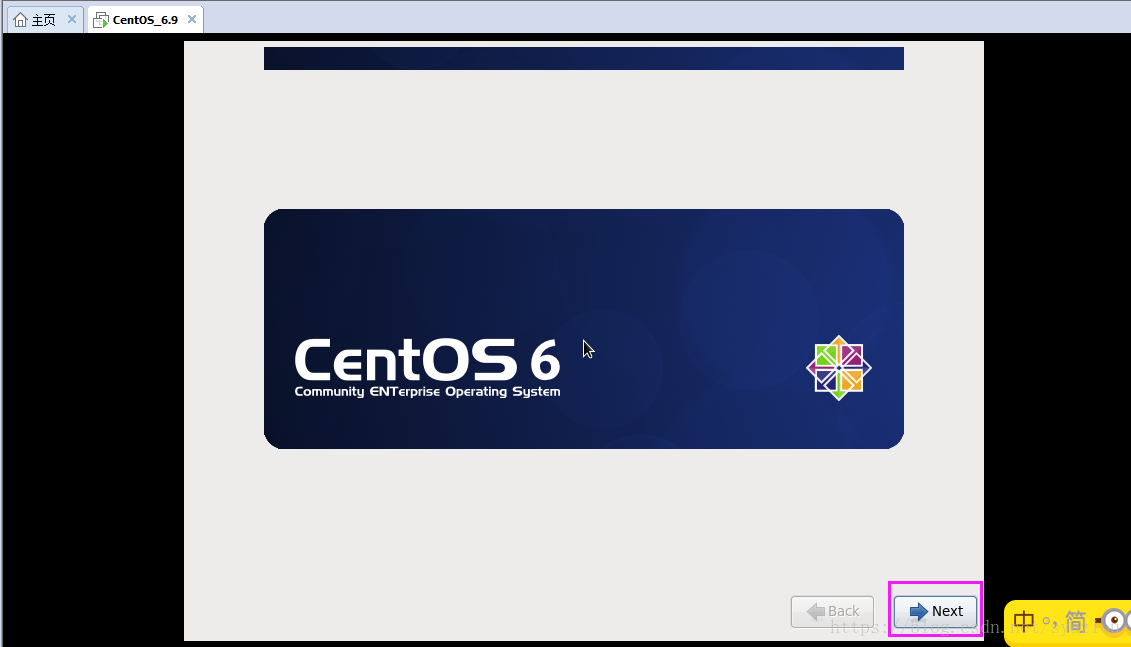The height and width of the screenshot is (647, 1131).
Task: Click the greyed-out Back button
Action: click(x=832, y=612)
